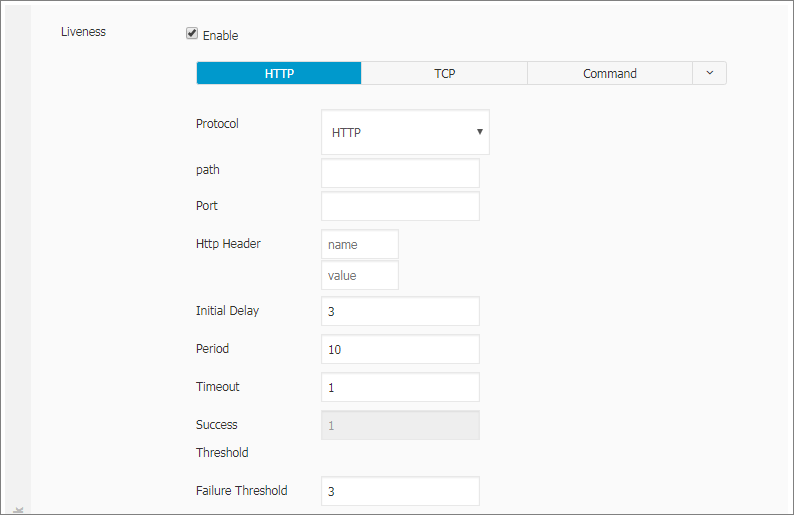Switch to the TCP probe tab
Viewport: 794px width, 515px height.
[x=444, y=73]
